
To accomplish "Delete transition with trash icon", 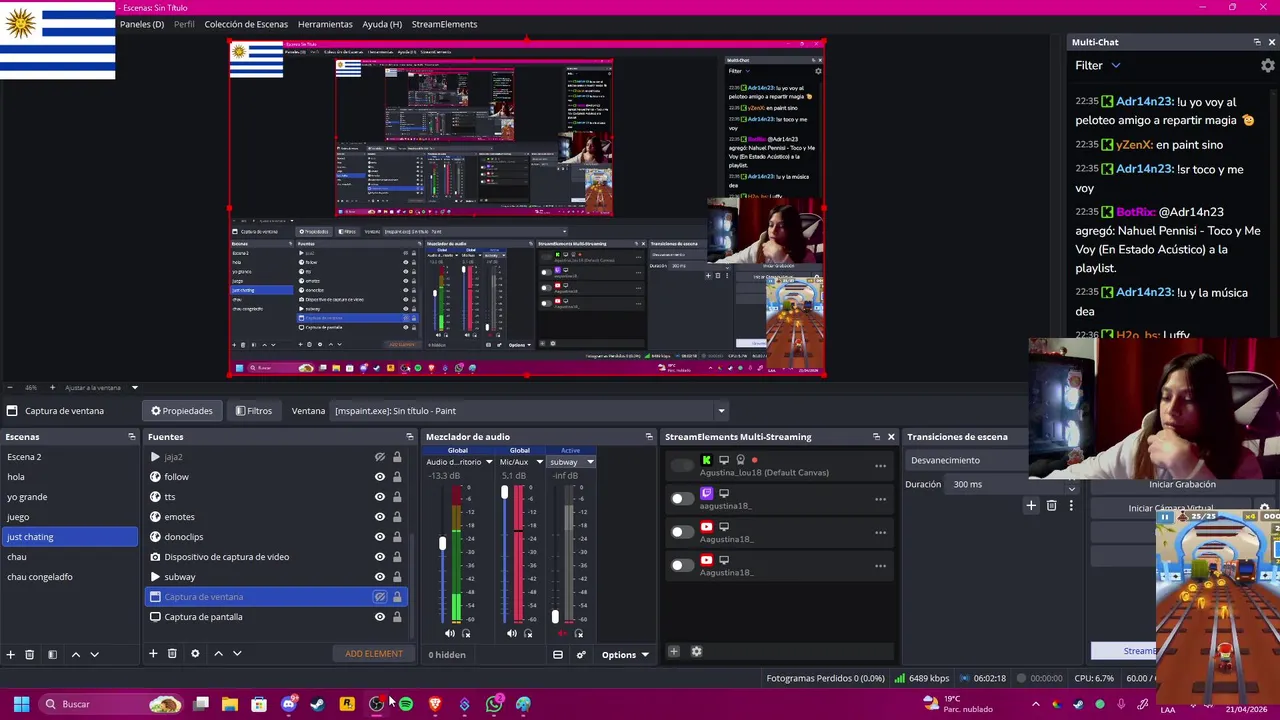I will [x=1051, y=506].
